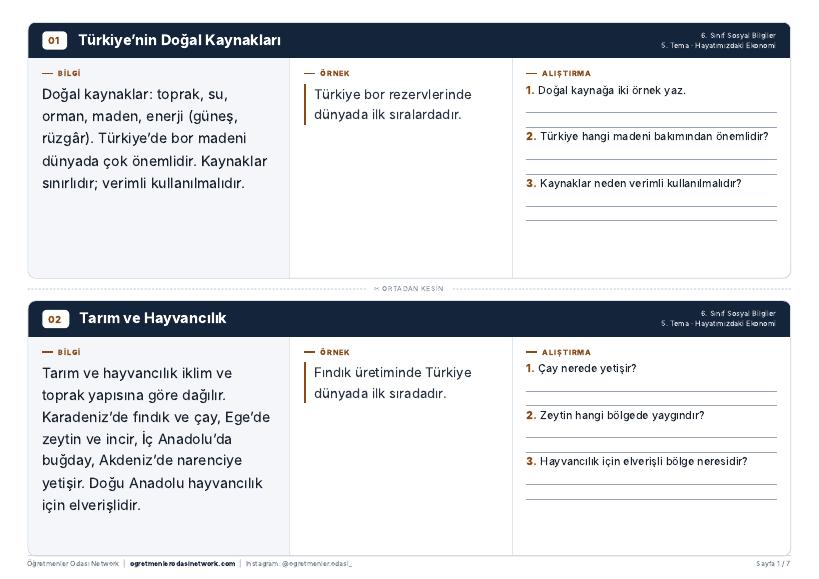This screenshot has width=819, height=579.
Task: Click the line 'için elverişlidir.'
Action: pos(91,505)
